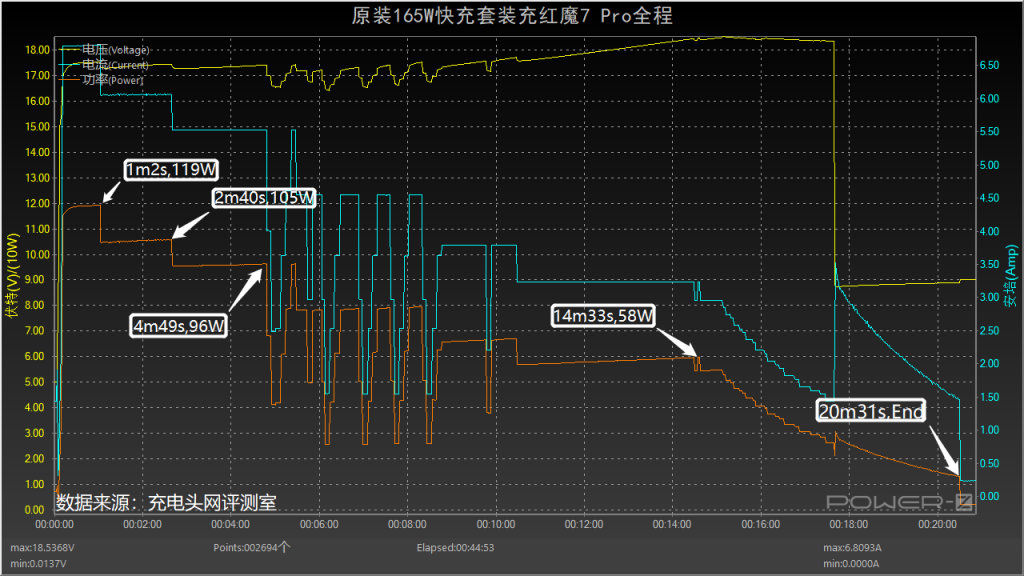This screenshot has height=576, width=1024.
Task: Select the 12.00 voltage axis label
Action: [37, 203]
